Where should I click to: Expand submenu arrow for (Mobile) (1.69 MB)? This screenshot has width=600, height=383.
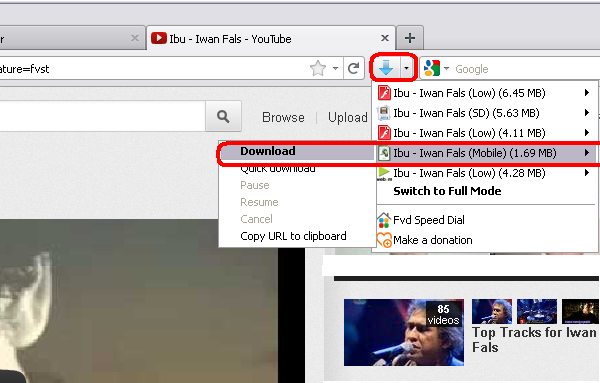click(587, 153)
